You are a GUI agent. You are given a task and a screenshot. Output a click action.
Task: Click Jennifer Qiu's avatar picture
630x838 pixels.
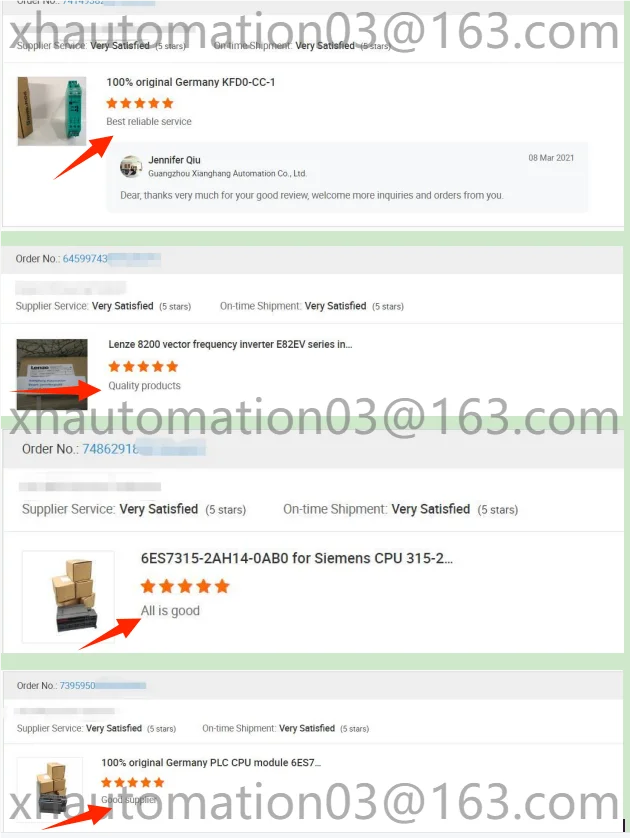click(131, 166)
